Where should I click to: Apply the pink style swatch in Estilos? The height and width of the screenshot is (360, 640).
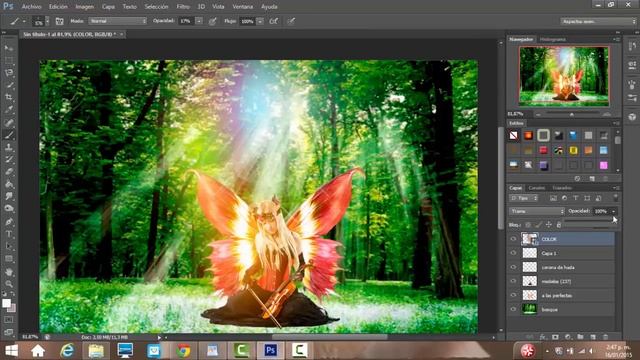pos(603,165)
